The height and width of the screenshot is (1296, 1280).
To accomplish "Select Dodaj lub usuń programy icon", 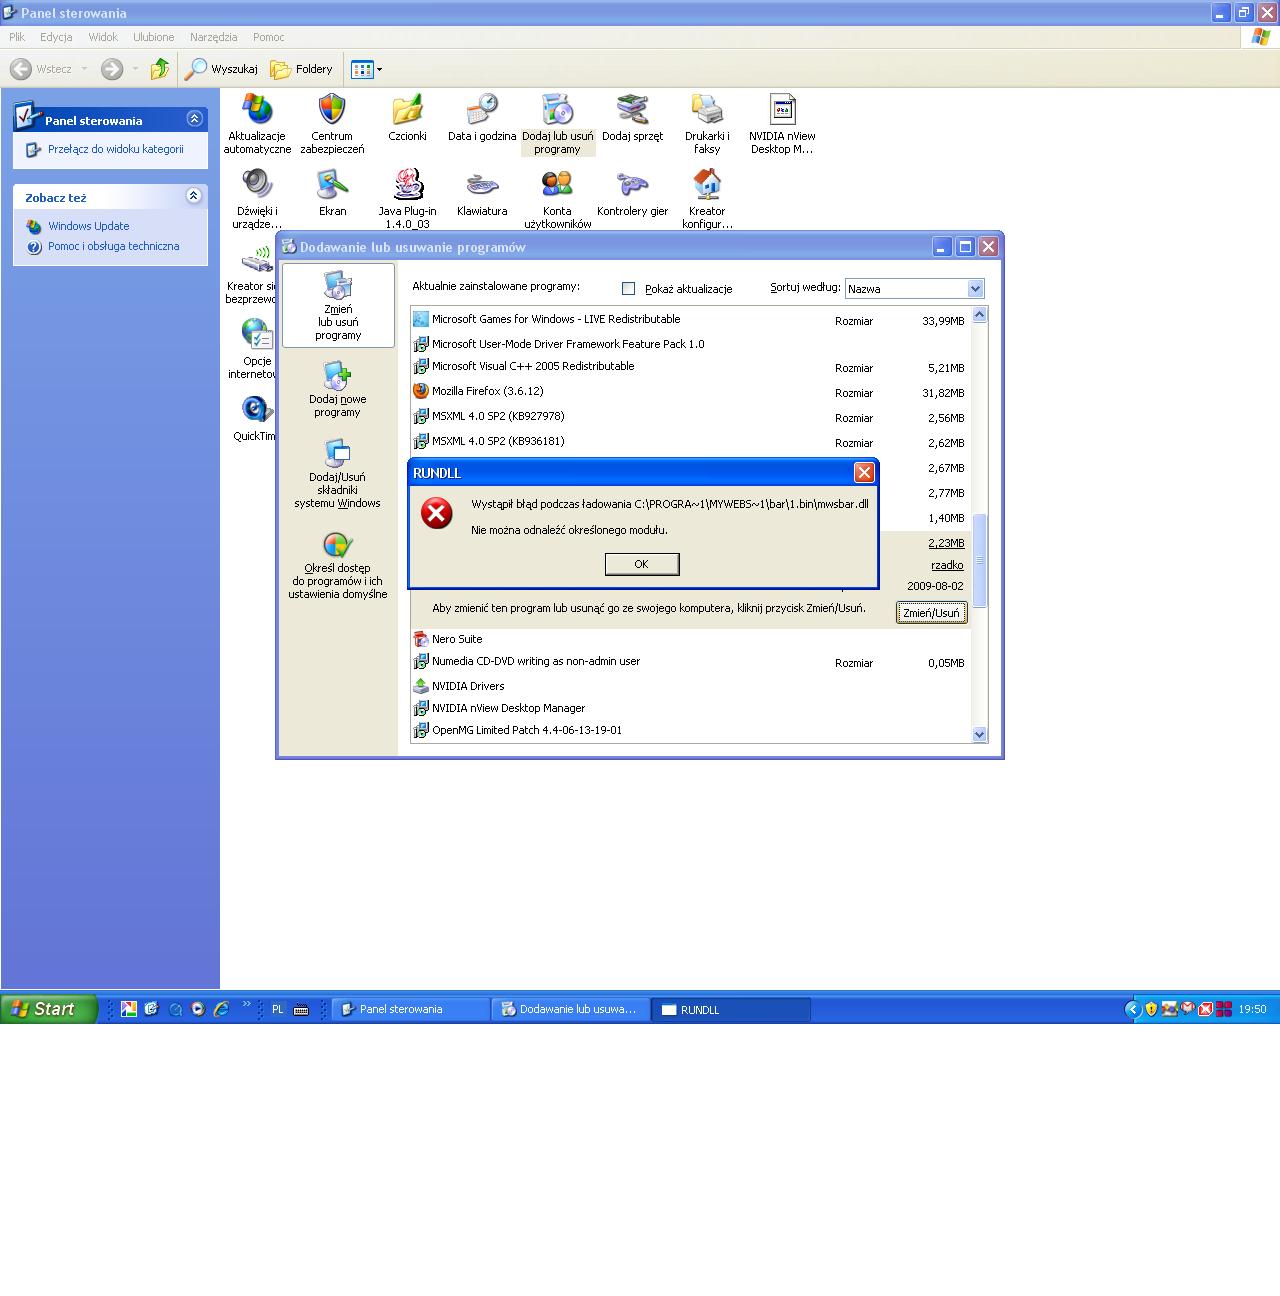I will point(557,124).
